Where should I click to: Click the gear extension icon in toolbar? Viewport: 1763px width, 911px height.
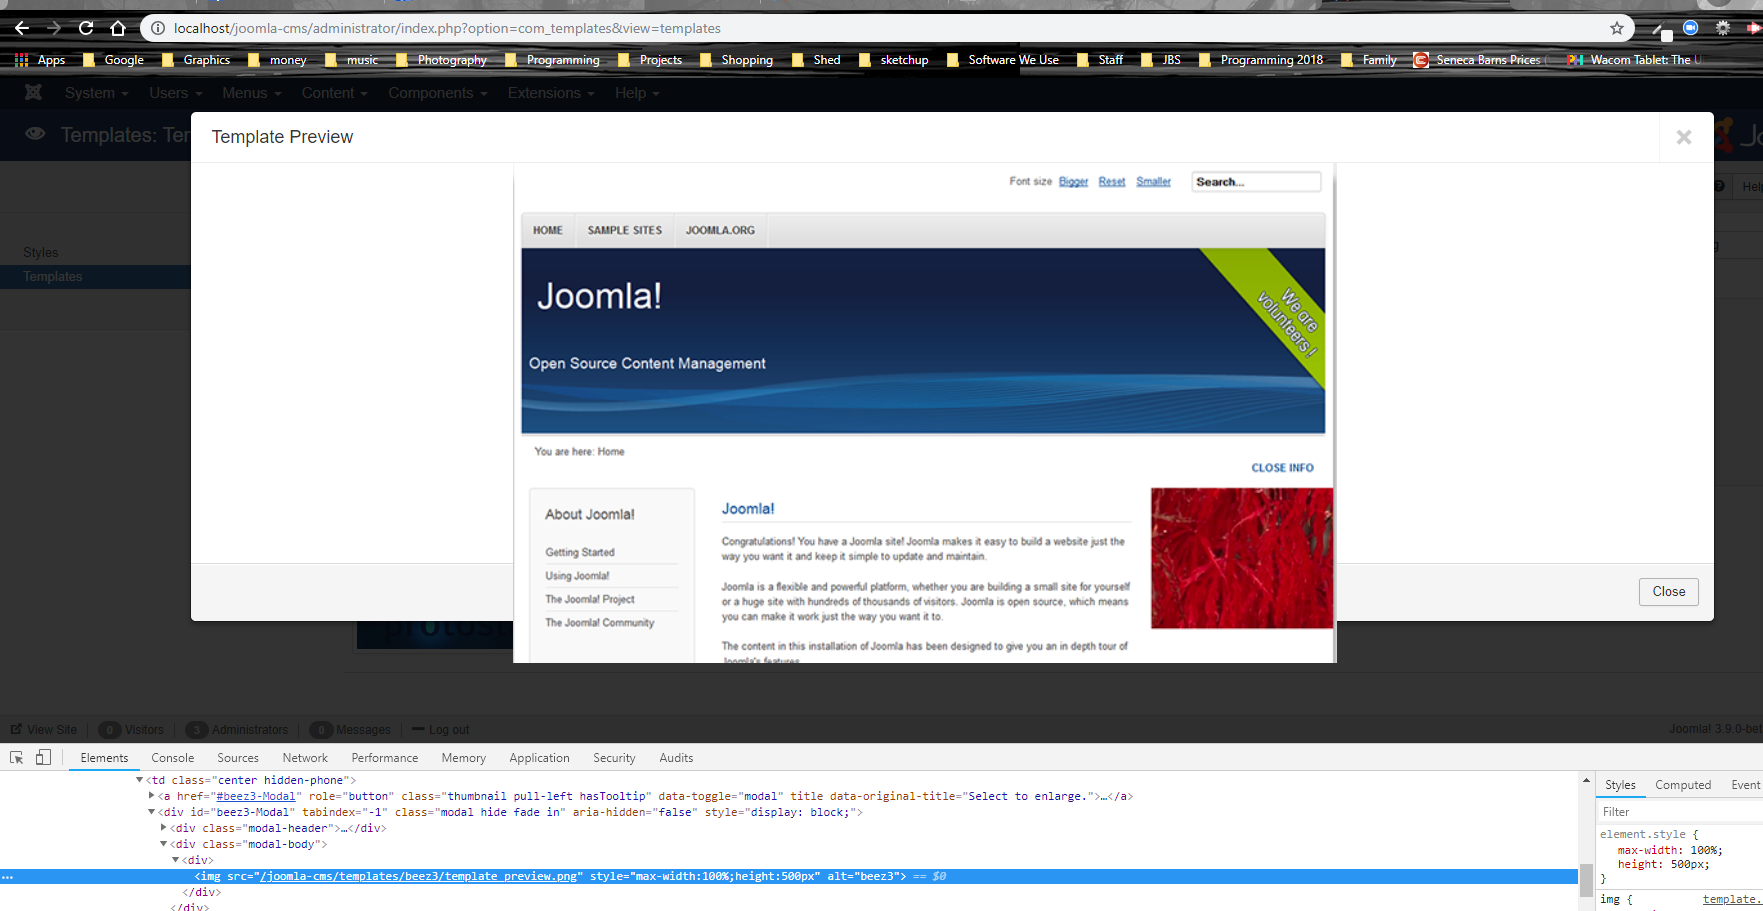tap(1723, 28)
